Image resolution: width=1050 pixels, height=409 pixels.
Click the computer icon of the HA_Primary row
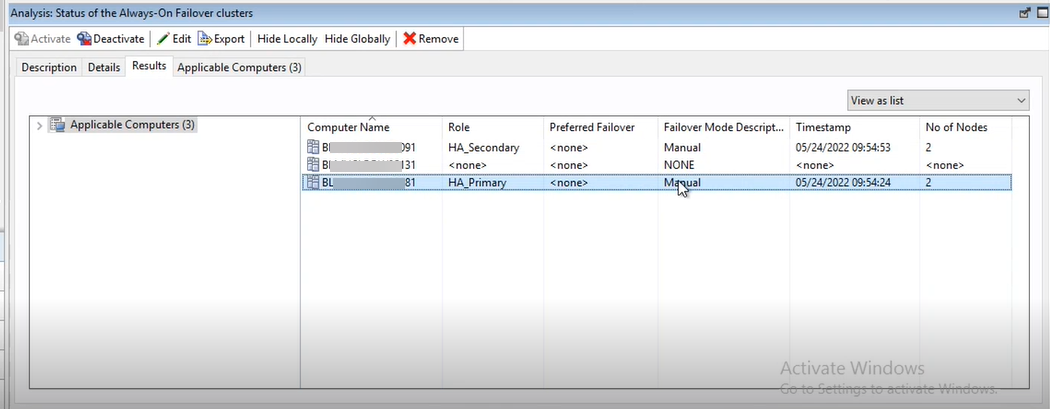pos(313,182)
